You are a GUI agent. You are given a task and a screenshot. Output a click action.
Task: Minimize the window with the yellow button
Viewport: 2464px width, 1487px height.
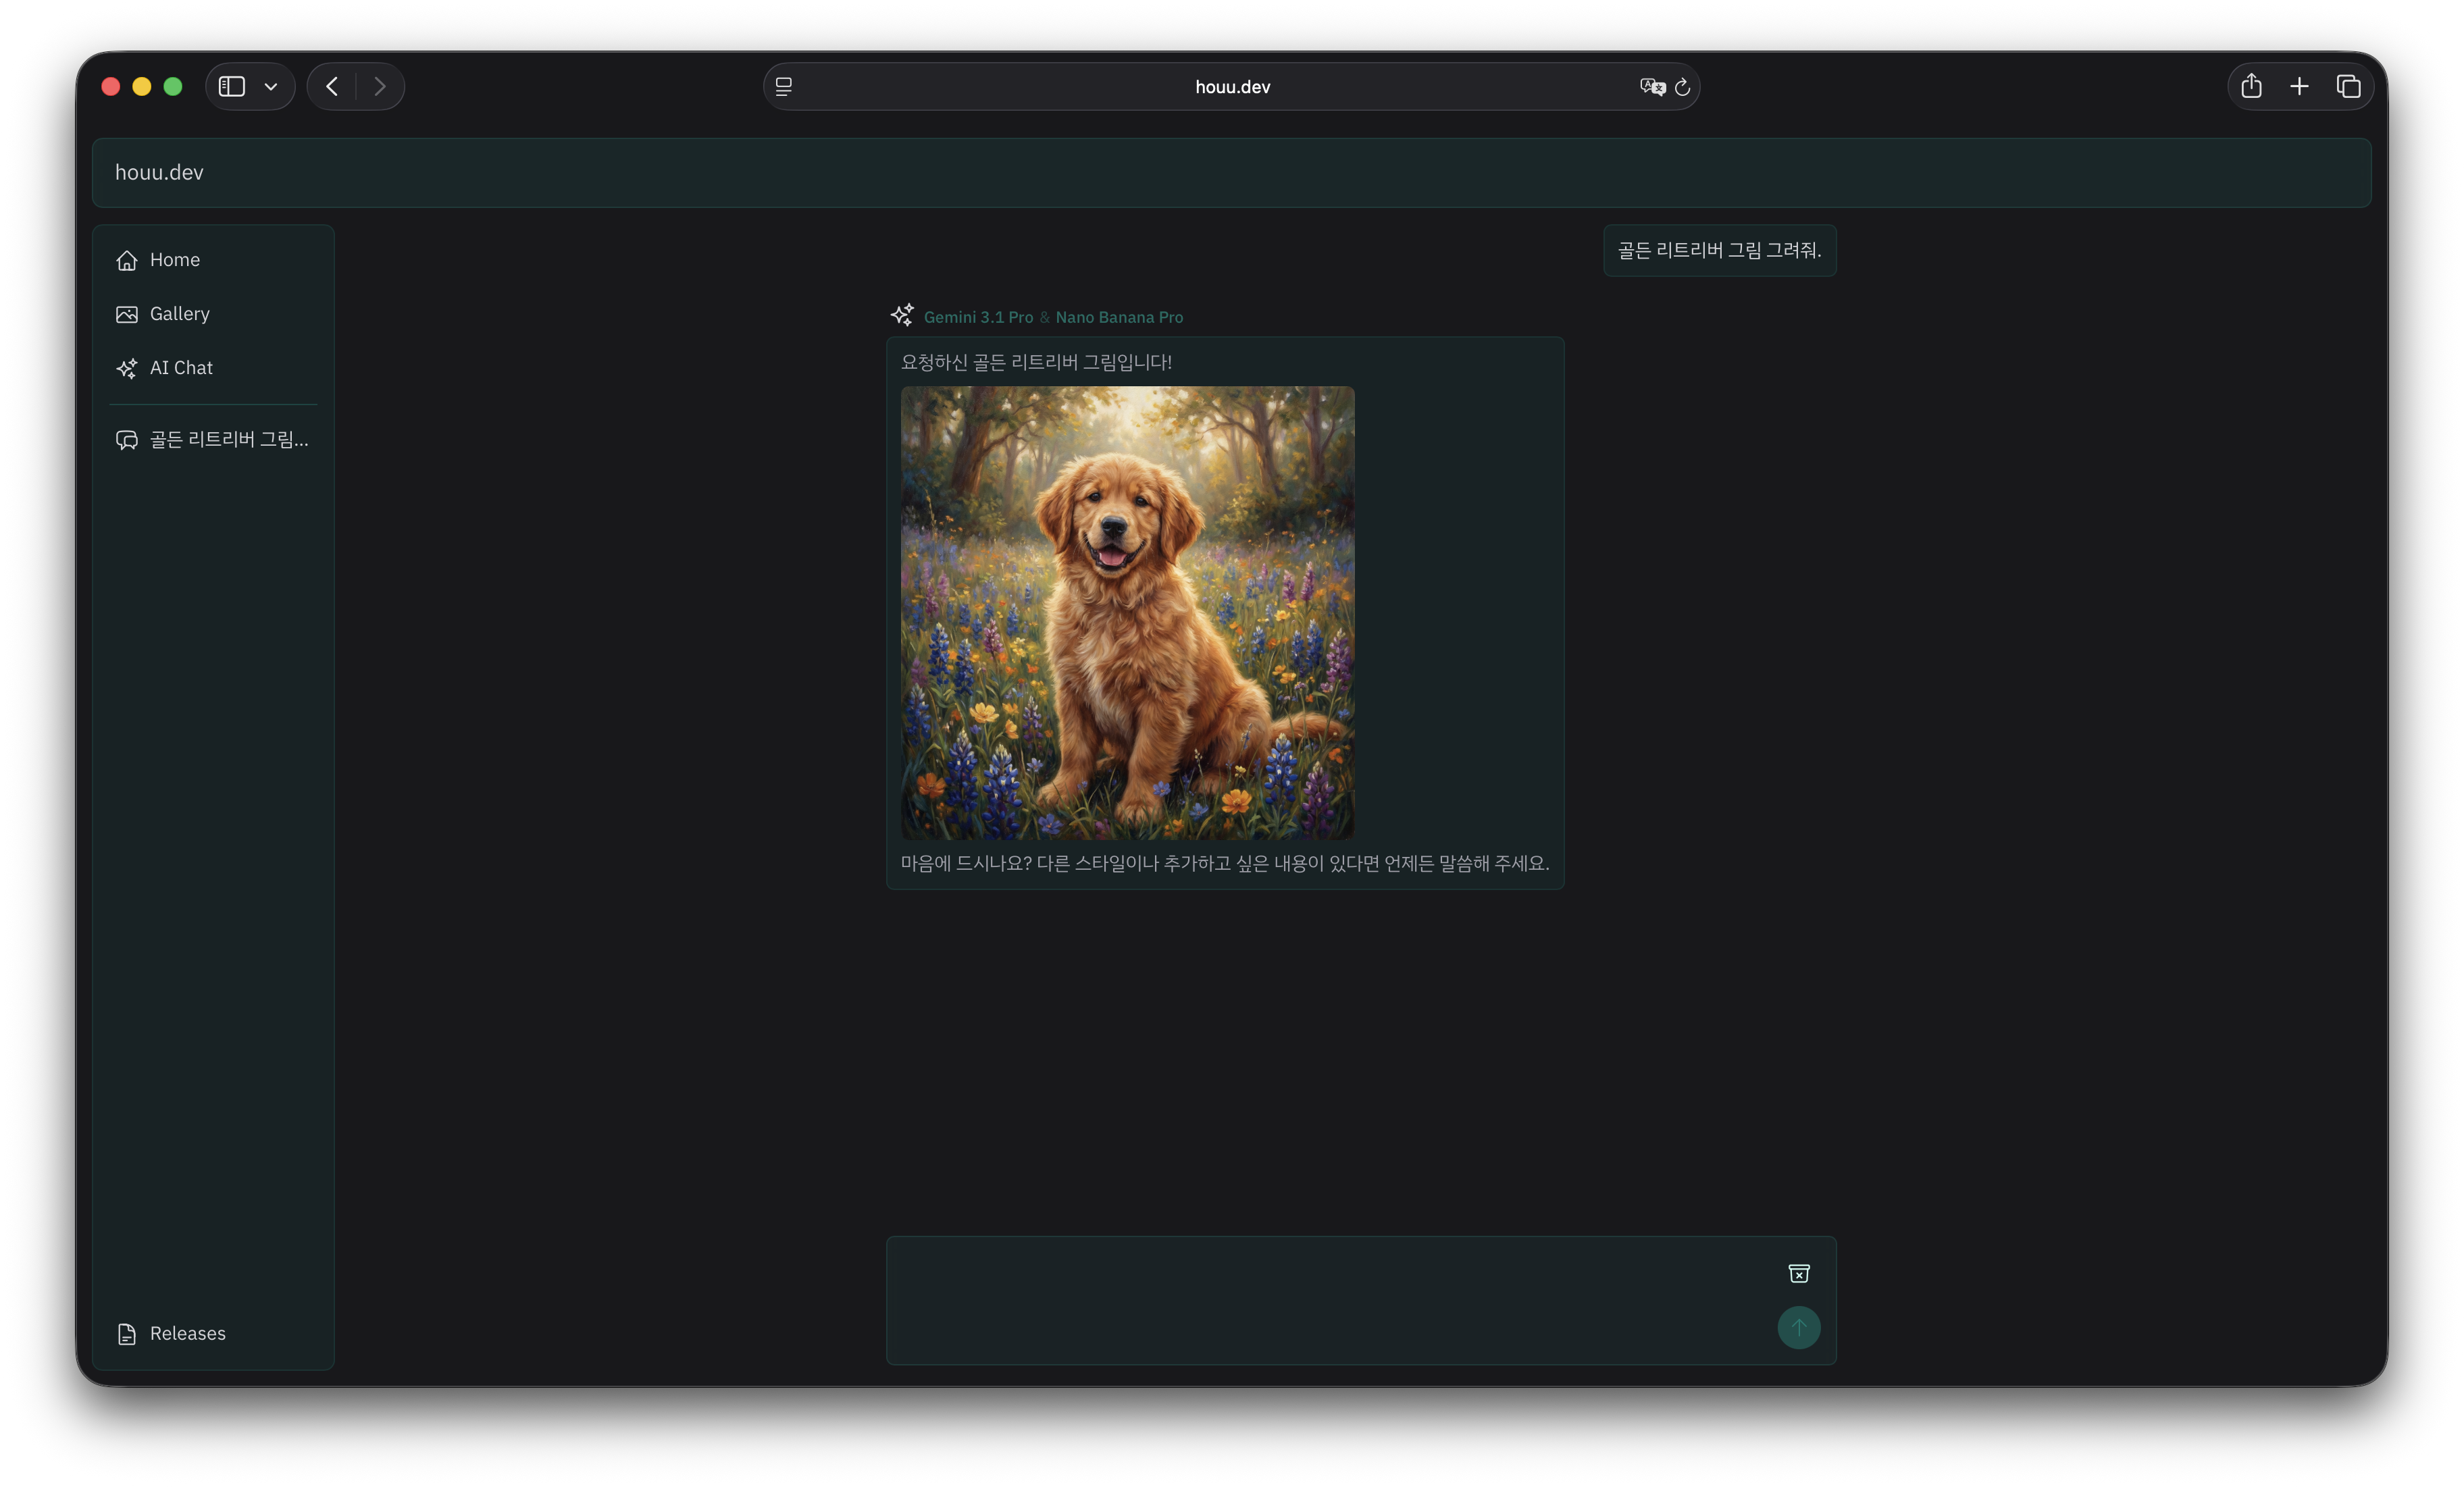pos(142,87)
